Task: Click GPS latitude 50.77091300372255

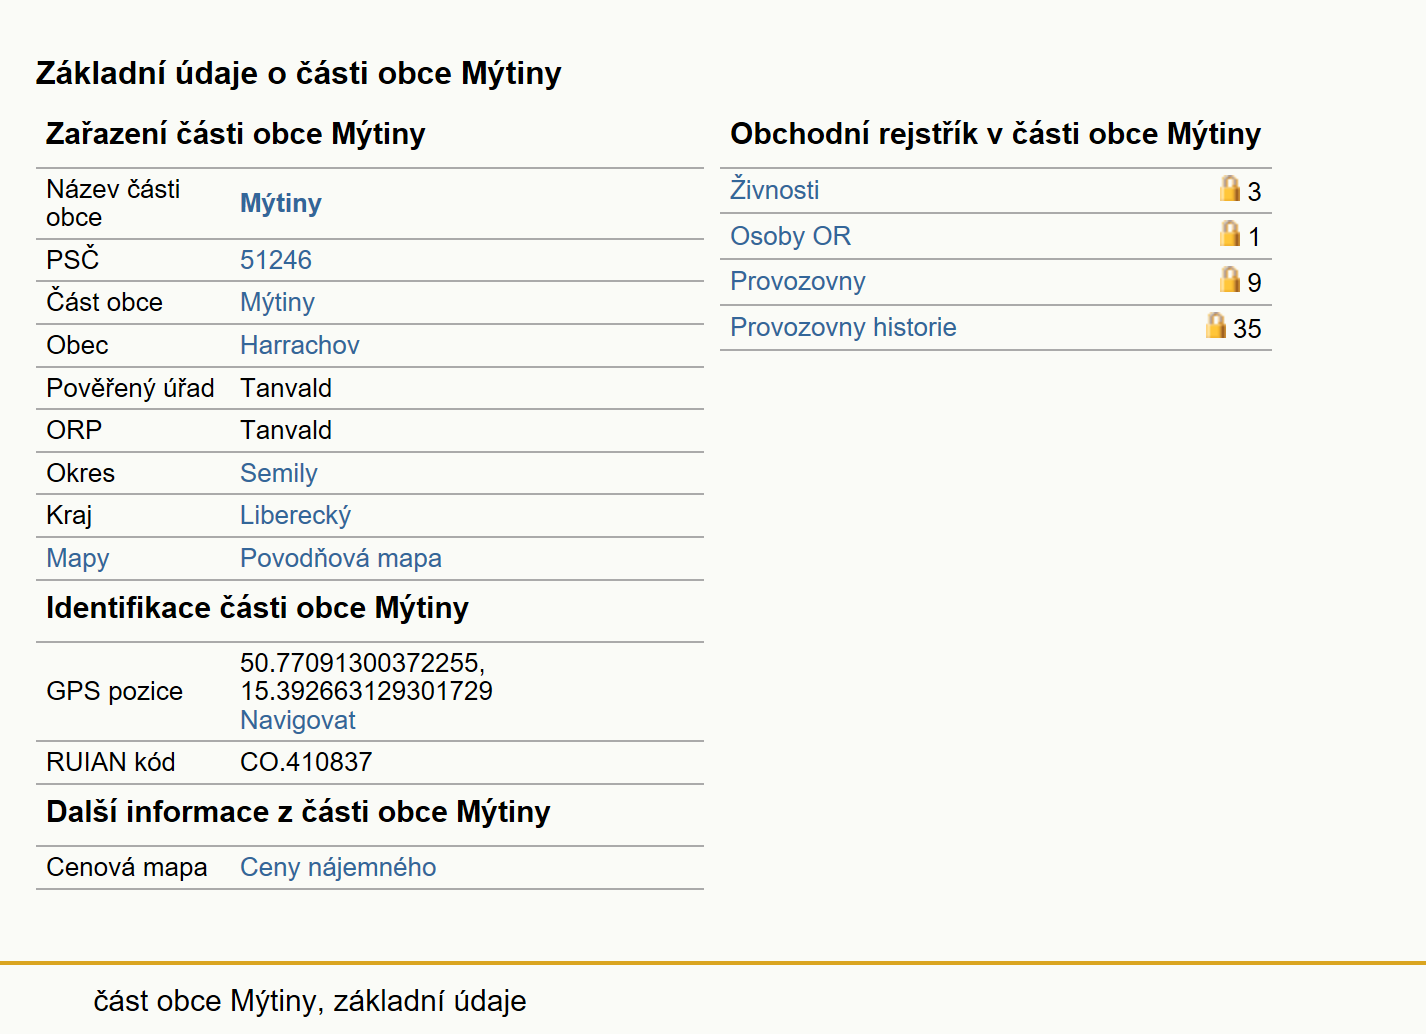Action: tap(363, 663)
